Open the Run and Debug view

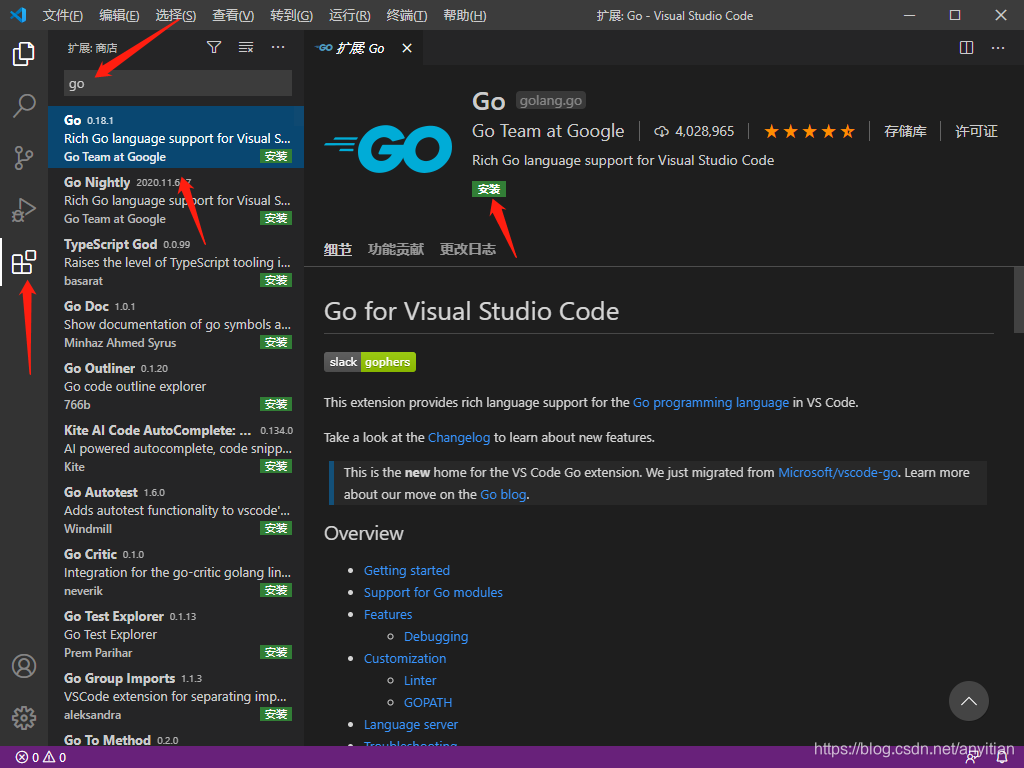(x=24, y=210)
